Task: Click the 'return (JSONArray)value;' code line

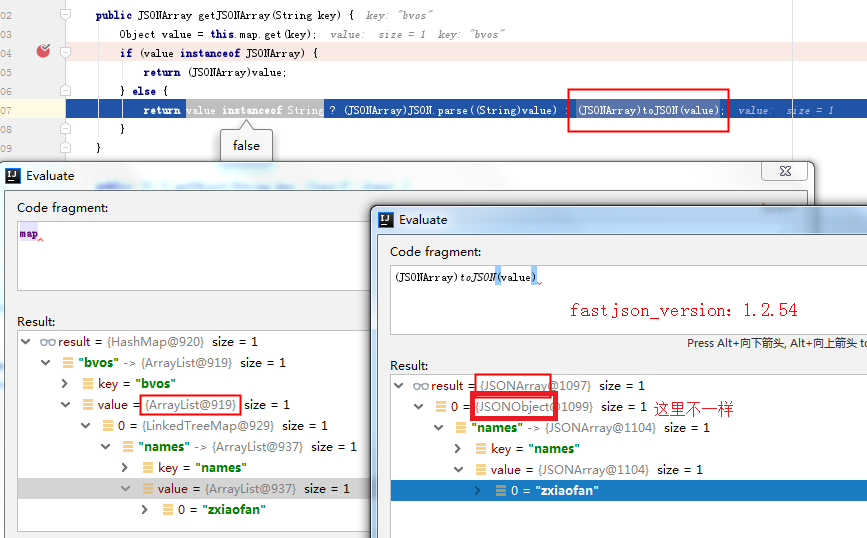Action: (x=215, y=72)
